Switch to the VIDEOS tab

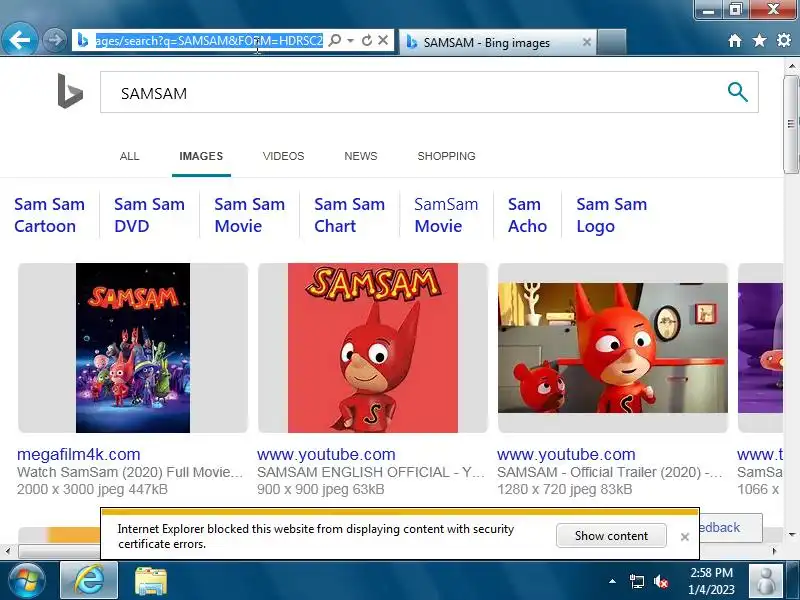point(283,156)
